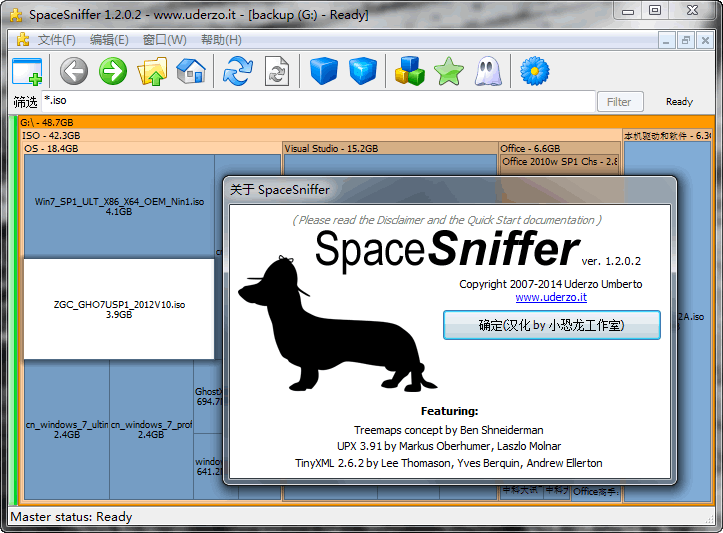The height and width of the screenshot is (533, 723).
Task: Open the blue flower donate icon
Action: coord(535,71)
